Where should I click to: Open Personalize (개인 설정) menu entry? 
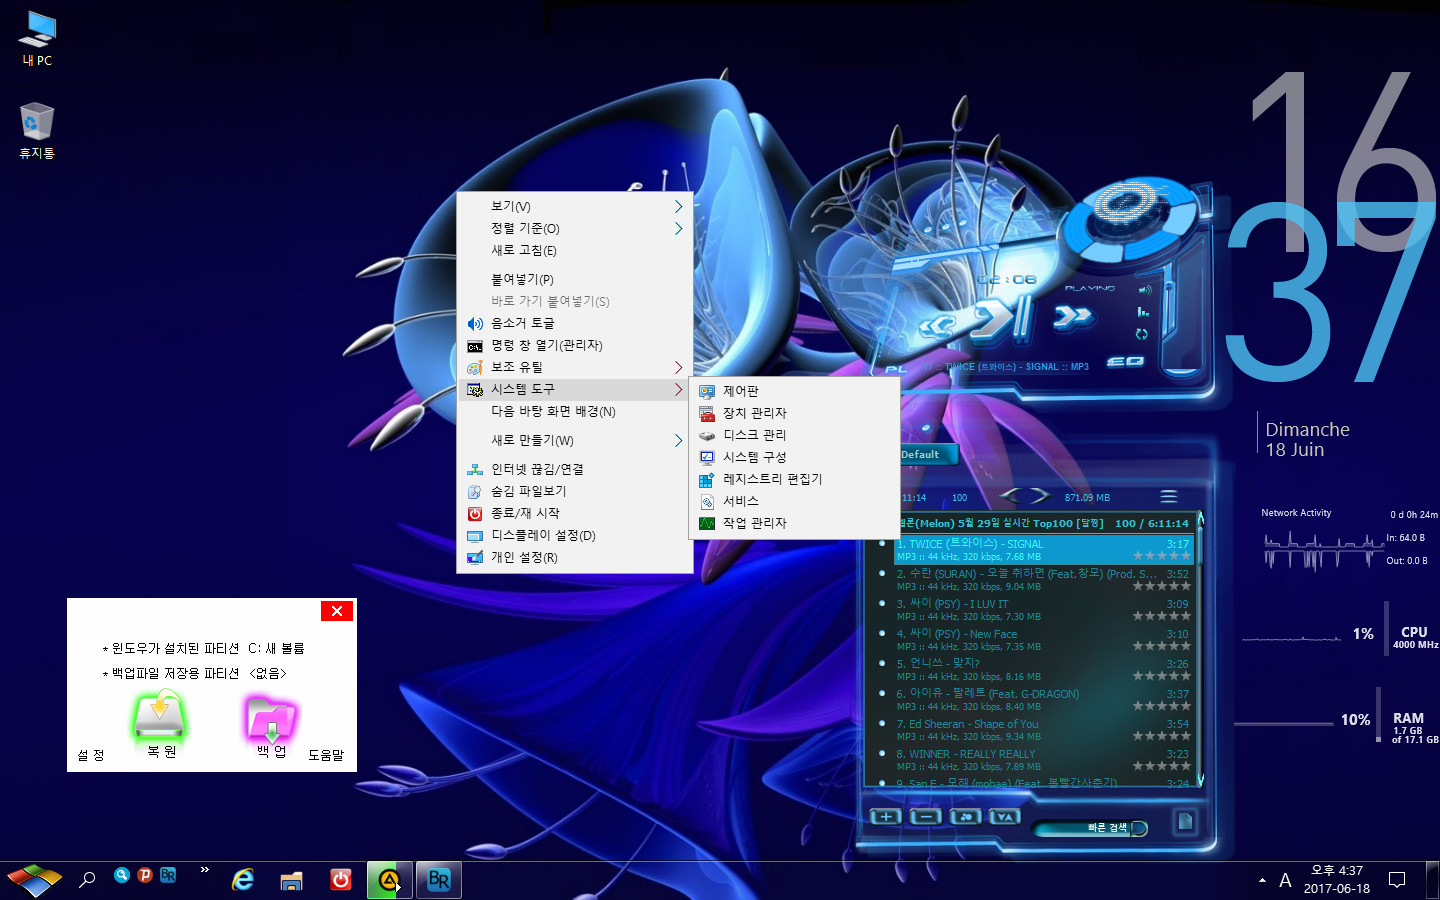coord(575,557)
